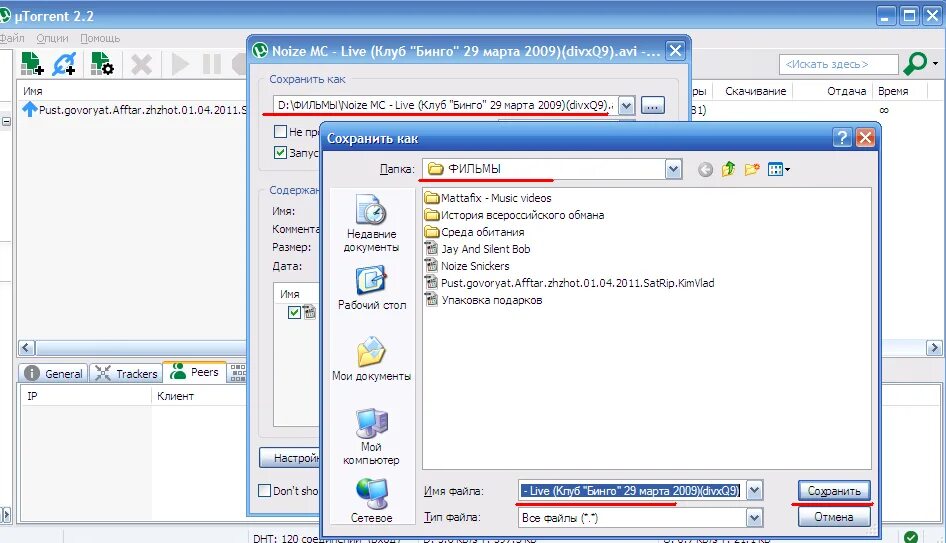Click the left arrow of torrent list scrollbar
The width and height of the screenshot is (946, 543).
(27, 348)
